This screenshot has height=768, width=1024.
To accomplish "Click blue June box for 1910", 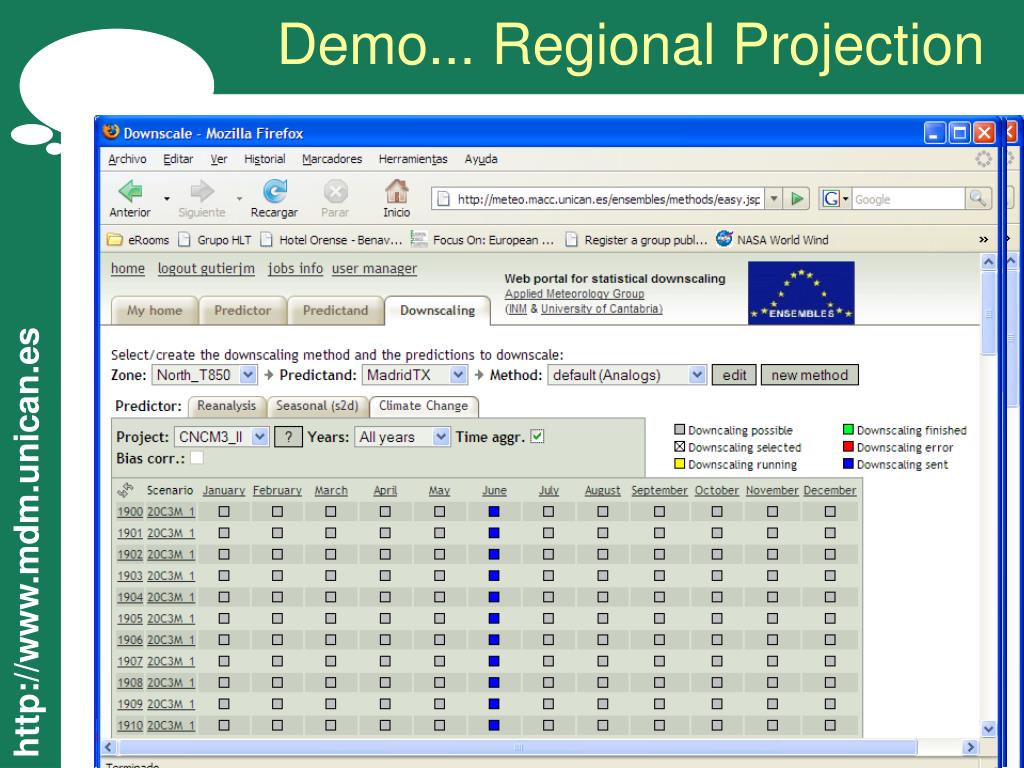I will [x=494, y=725].
